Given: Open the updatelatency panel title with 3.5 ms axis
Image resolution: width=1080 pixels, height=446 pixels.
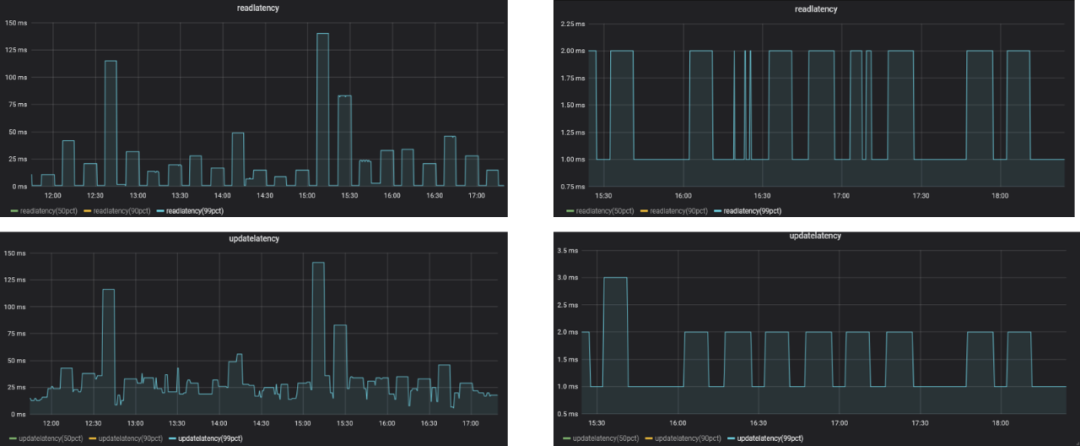Looking at the screenshot, I should pos(816,235).
